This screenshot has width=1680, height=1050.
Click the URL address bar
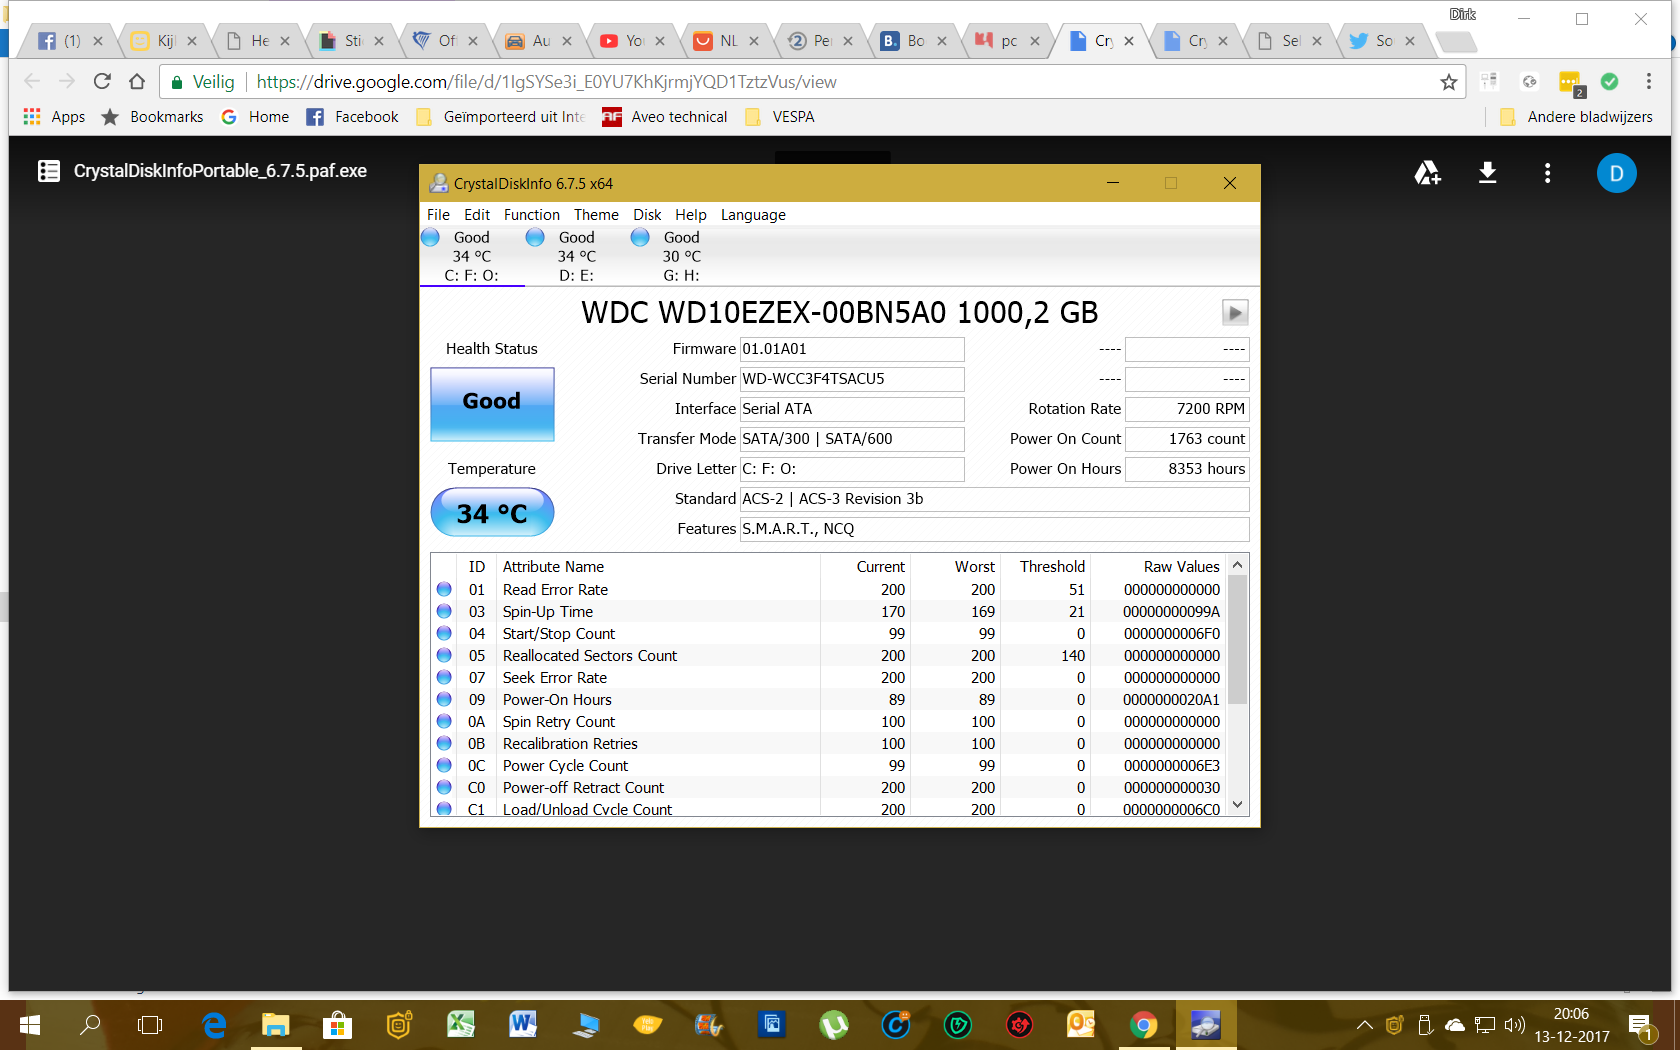(x=800, y=82)
